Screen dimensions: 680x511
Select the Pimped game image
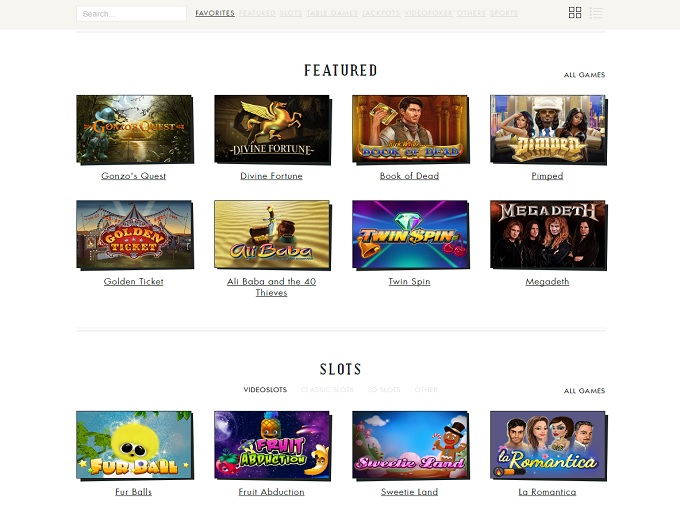tap(548, 129)
